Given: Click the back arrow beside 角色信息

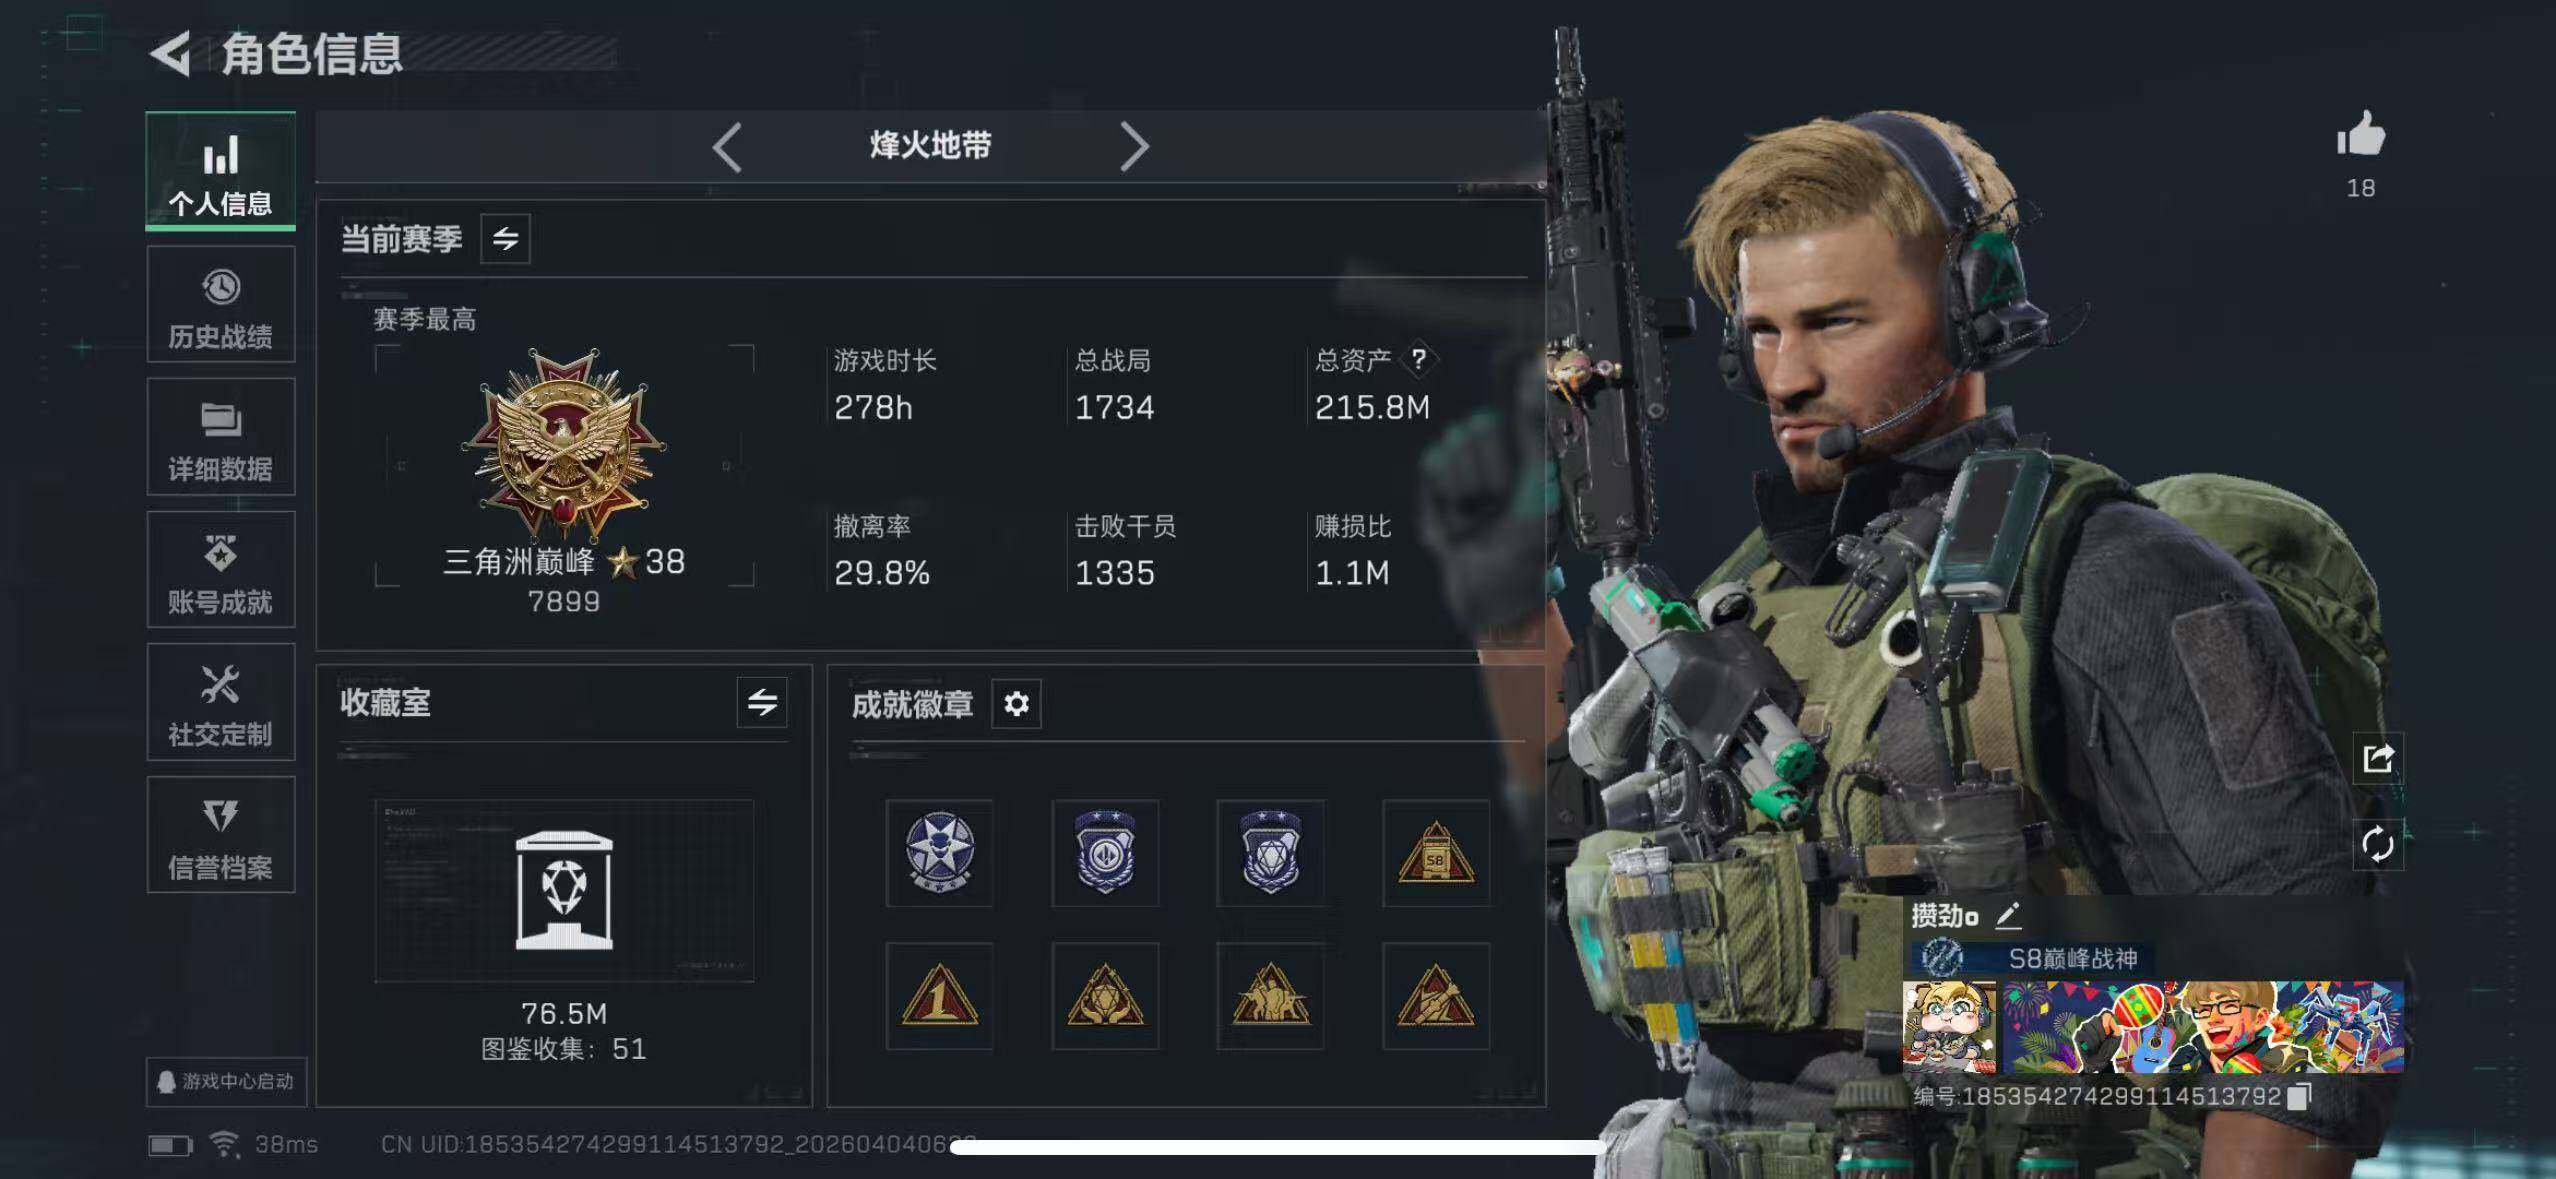Looking at the screenshot, I should 171,54.
